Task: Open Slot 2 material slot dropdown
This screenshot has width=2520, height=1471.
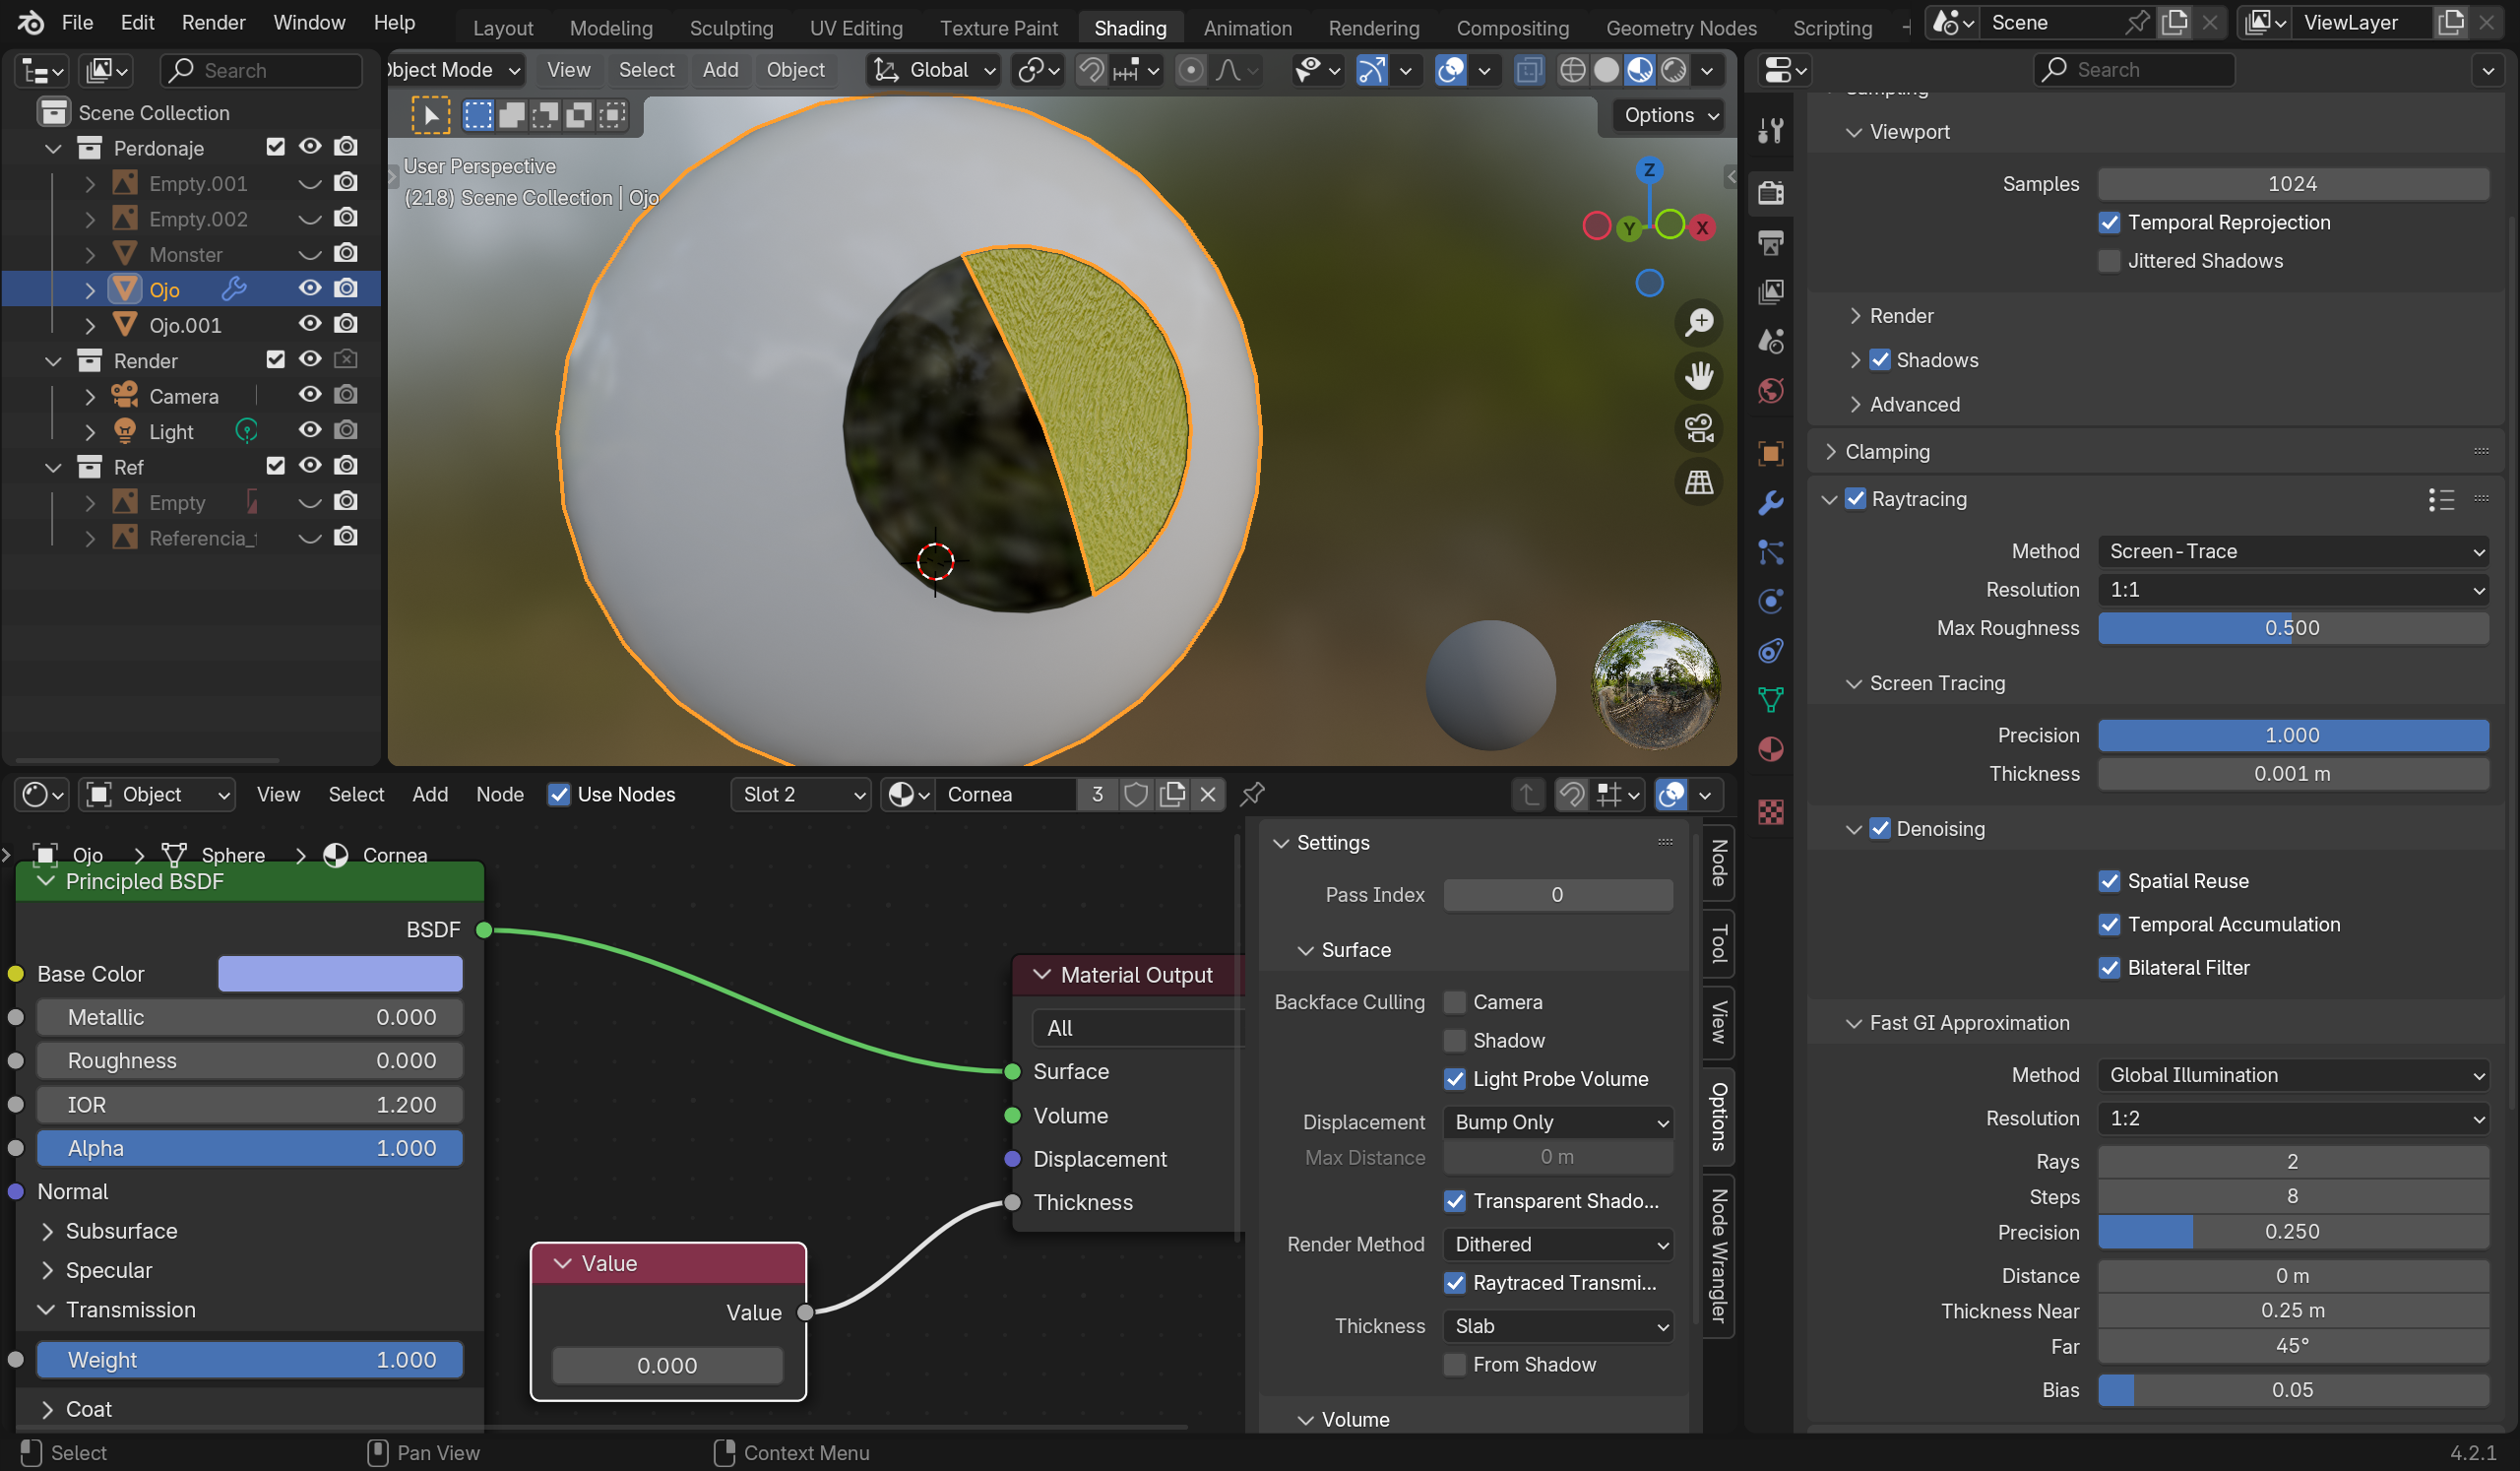Action: pos(802,795)
